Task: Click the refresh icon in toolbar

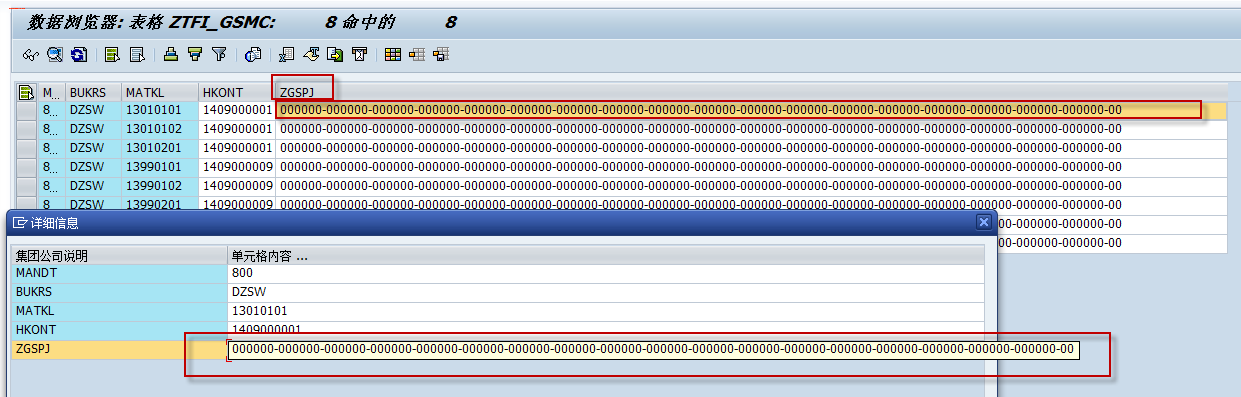Action: [79, 55]
